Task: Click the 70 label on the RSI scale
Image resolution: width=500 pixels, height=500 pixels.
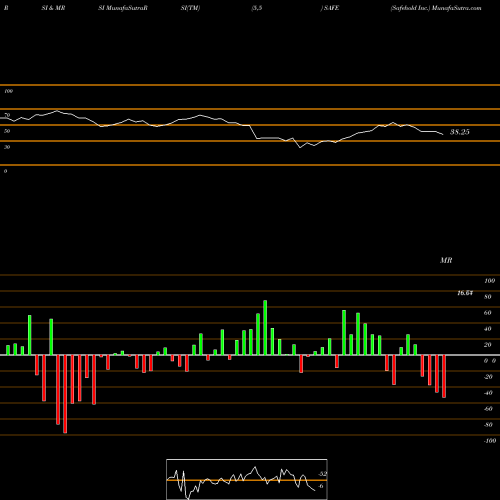Action: [7, 115]
